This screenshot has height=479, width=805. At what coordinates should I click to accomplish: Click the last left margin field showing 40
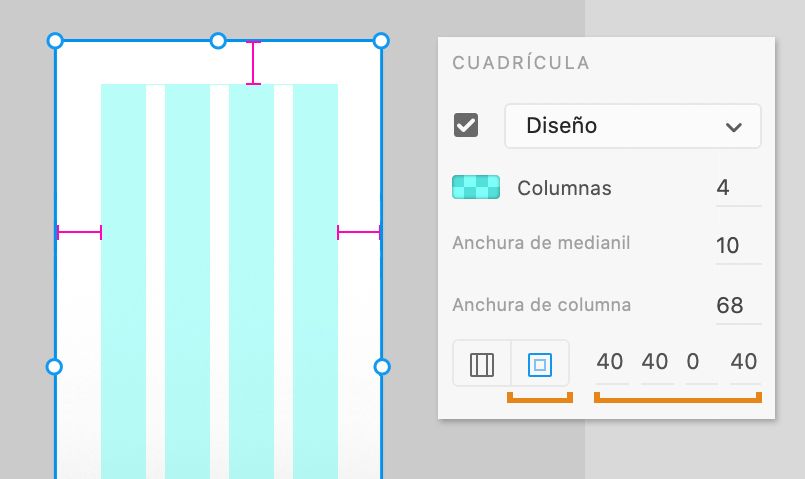[745, 363]
